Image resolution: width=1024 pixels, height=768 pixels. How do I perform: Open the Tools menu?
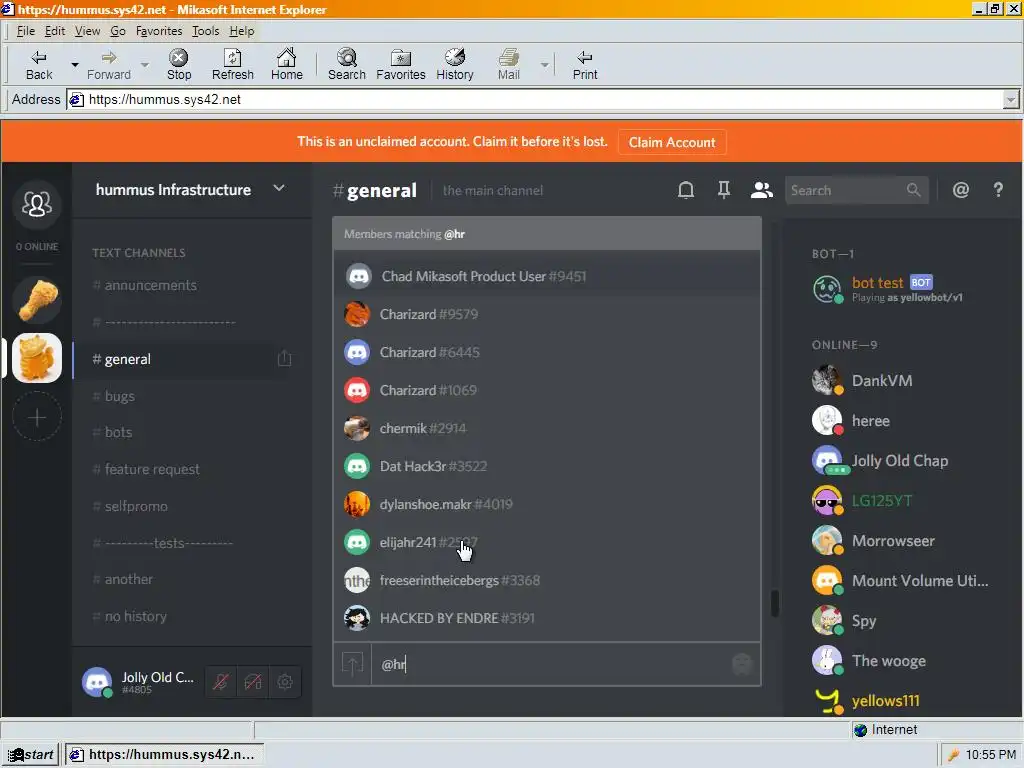[205, 31]
